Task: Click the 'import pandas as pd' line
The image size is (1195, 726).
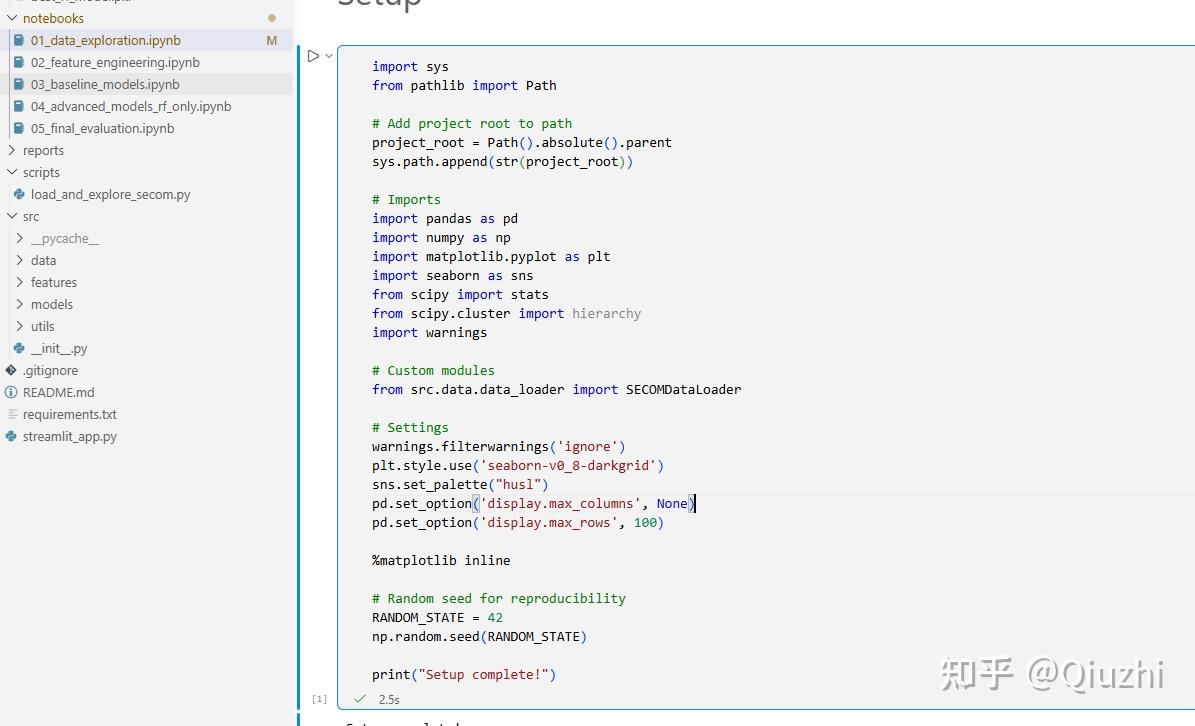Action: click(445, 219)
